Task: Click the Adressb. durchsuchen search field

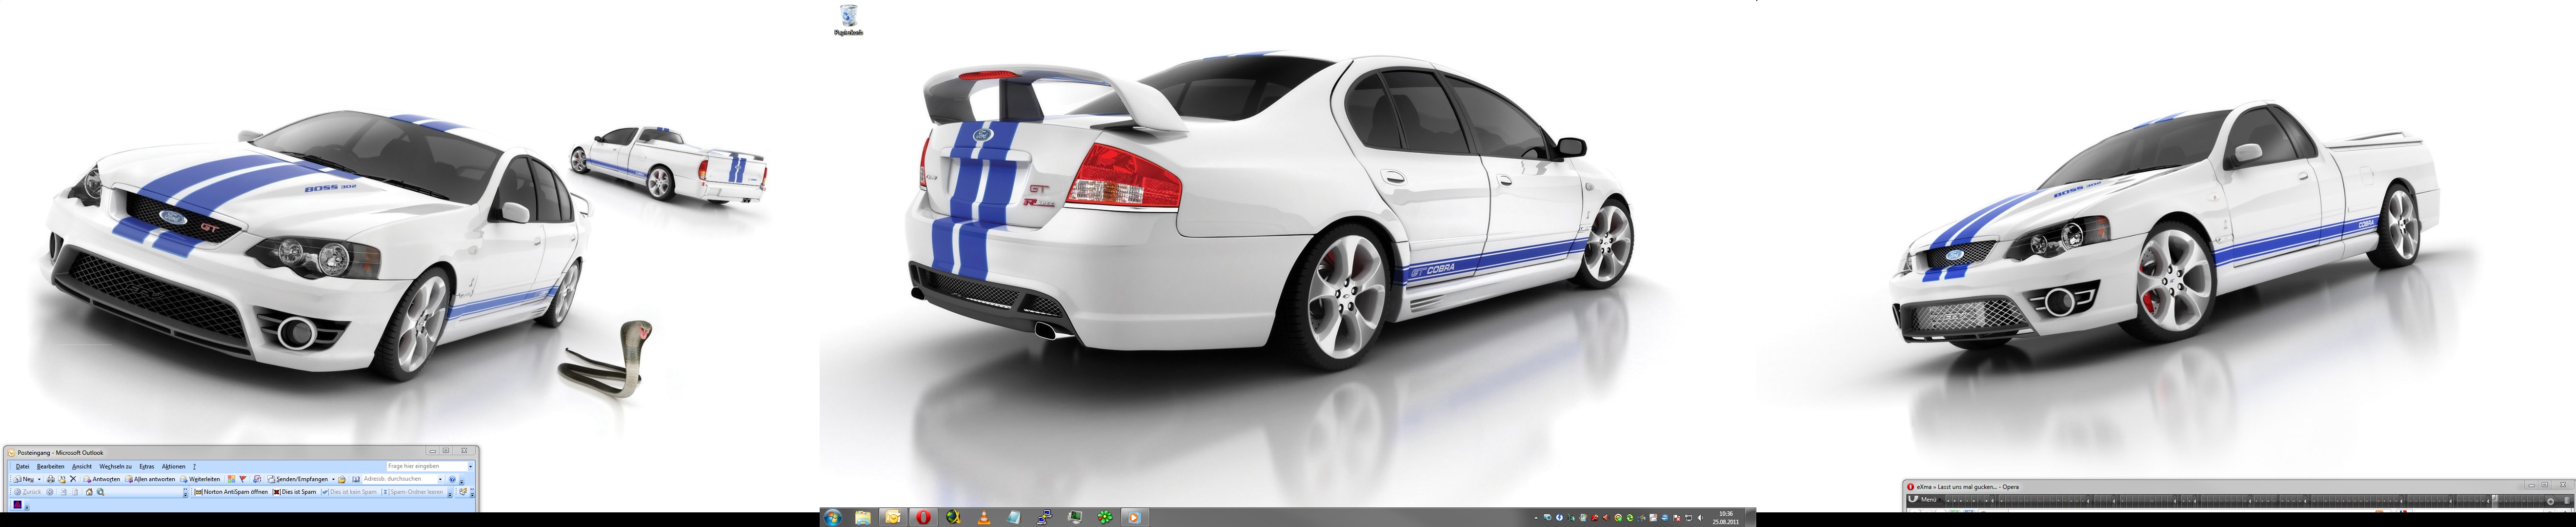Action: point(402,479)
